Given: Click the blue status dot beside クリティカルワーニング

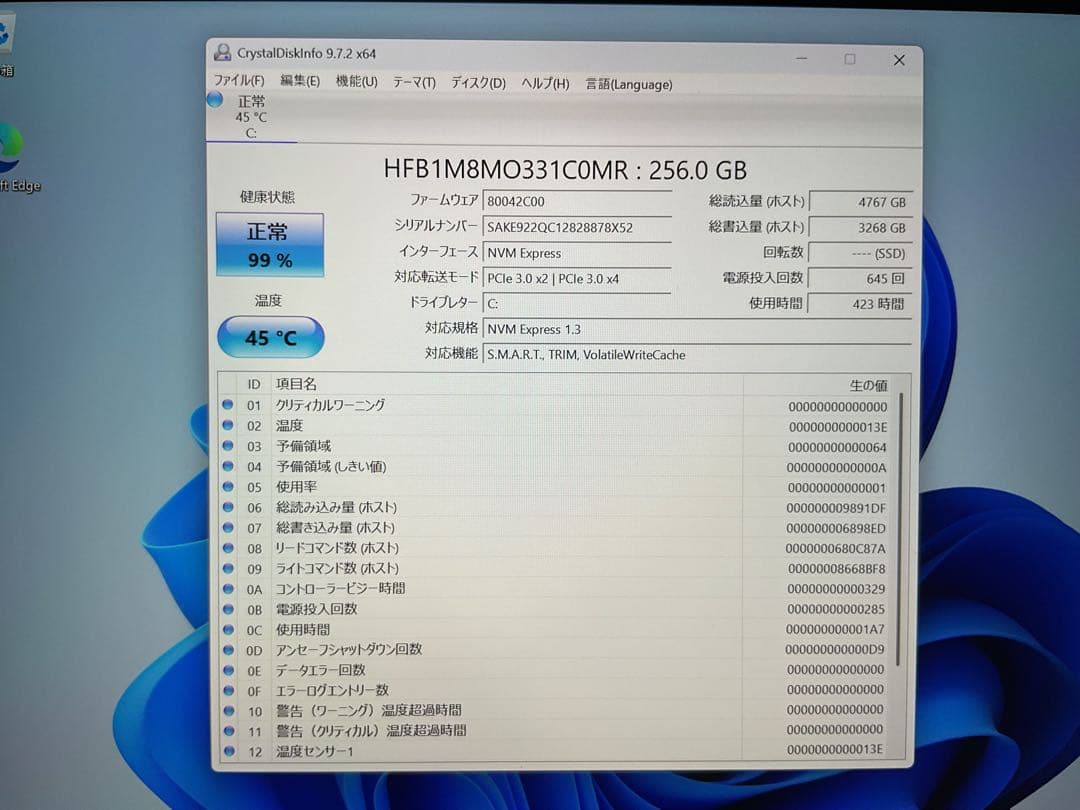Looking at the screenshot, I should [x=230, y=406].
